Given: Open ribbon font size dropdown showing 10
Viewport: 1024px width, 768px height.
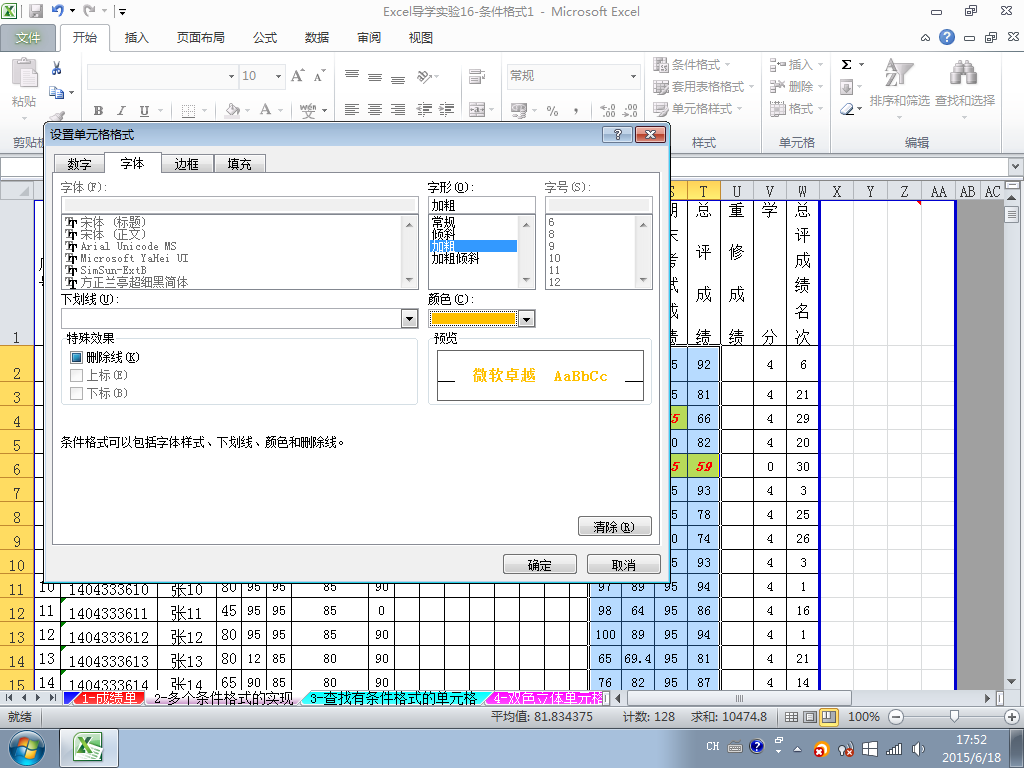Looking at the screenshot, I should click(x=278, y=76).
